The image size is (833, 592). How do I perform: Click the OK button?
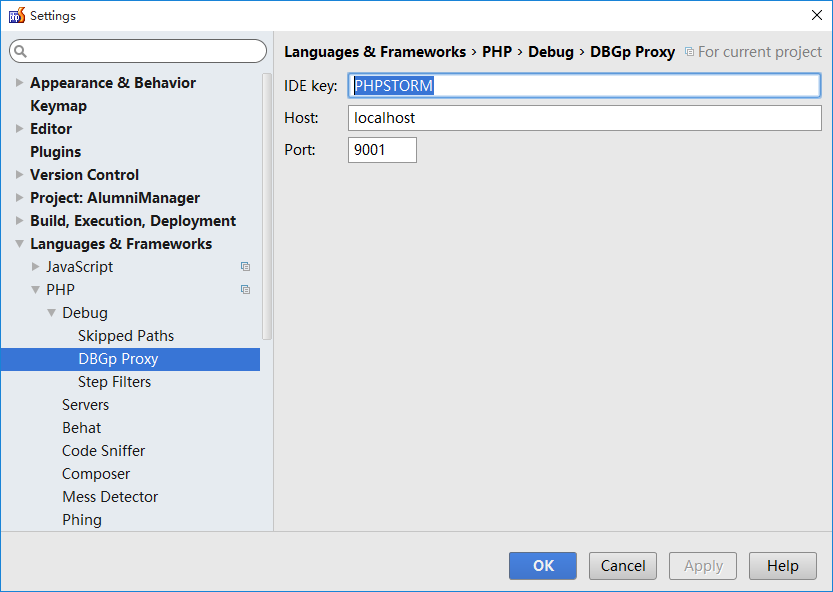[543, 566]
